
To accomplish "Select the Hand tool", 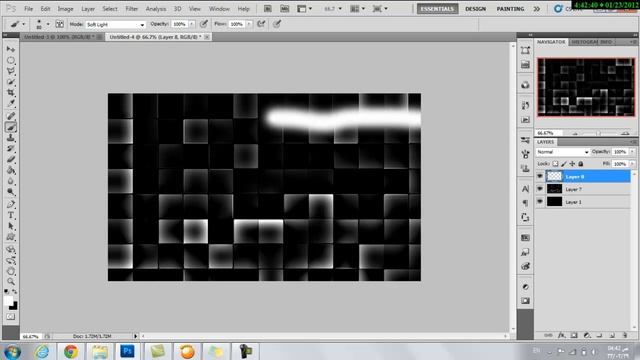I will 11,271.
